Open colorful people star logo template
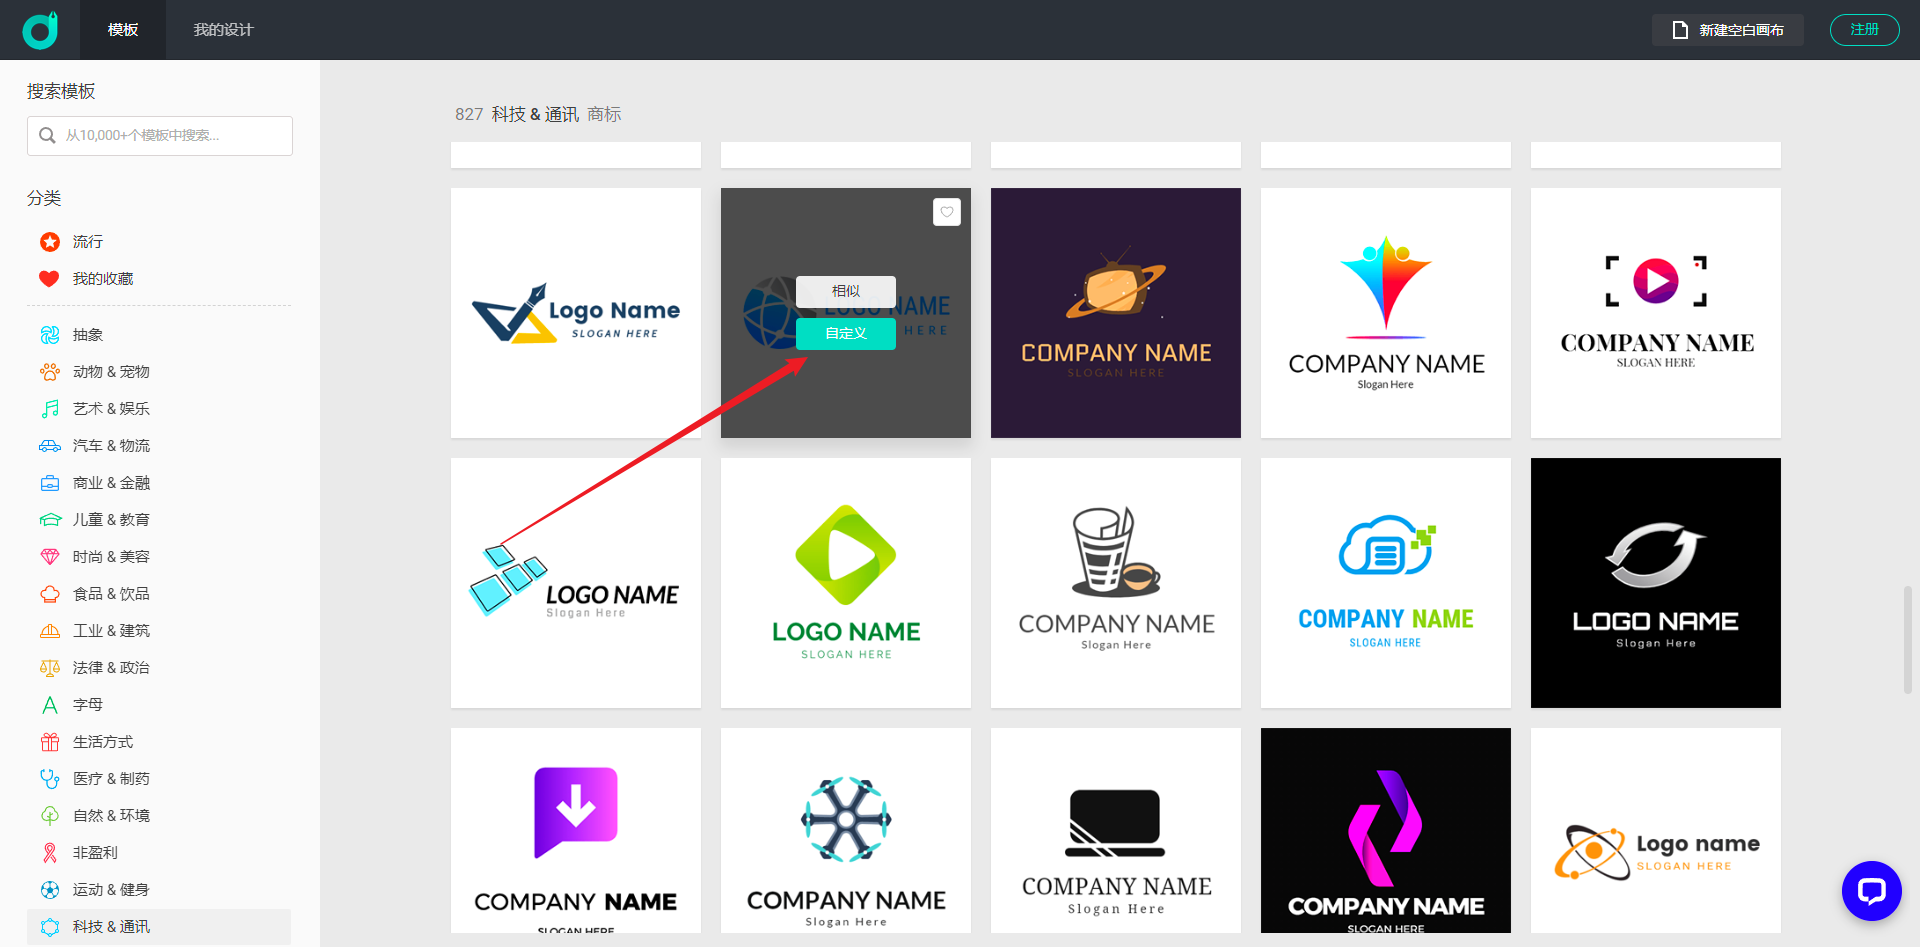This screenshot has height=947, width=1920. (x=1386, y=313)
